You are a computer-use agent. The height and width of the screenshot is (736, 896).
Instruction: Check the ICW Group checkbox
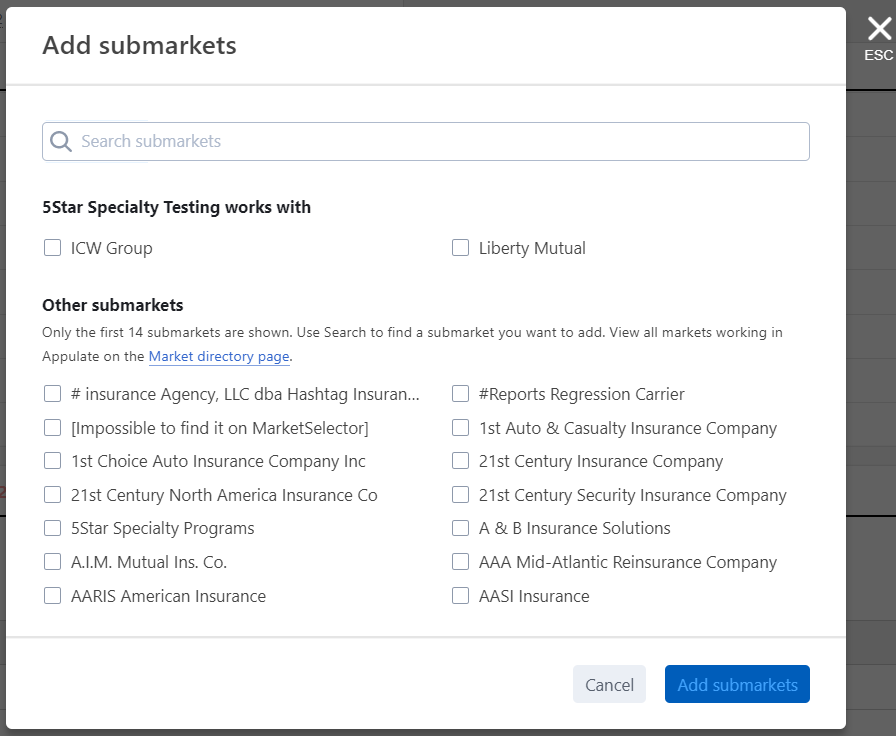[53, 247]
